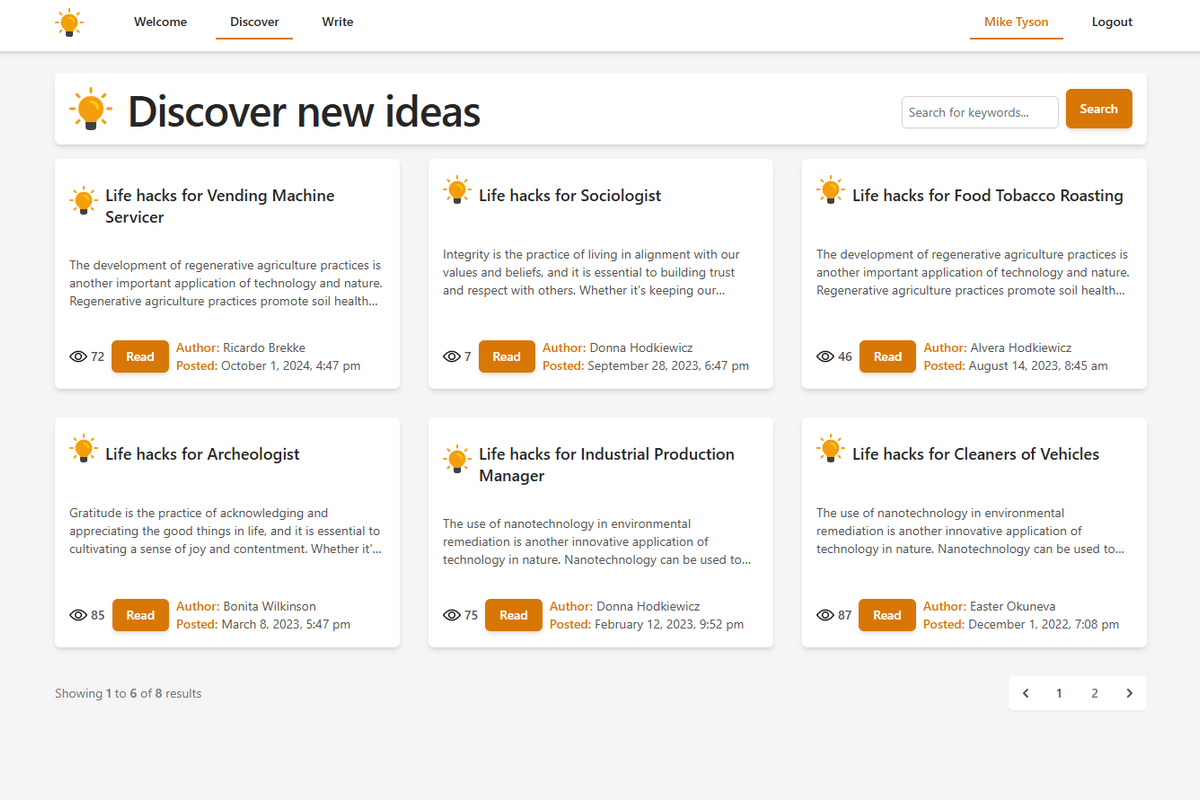
Task: Click title Life hacks for Vending Machine Servicer
Action: pyautogui.click(x=220, y=206)
